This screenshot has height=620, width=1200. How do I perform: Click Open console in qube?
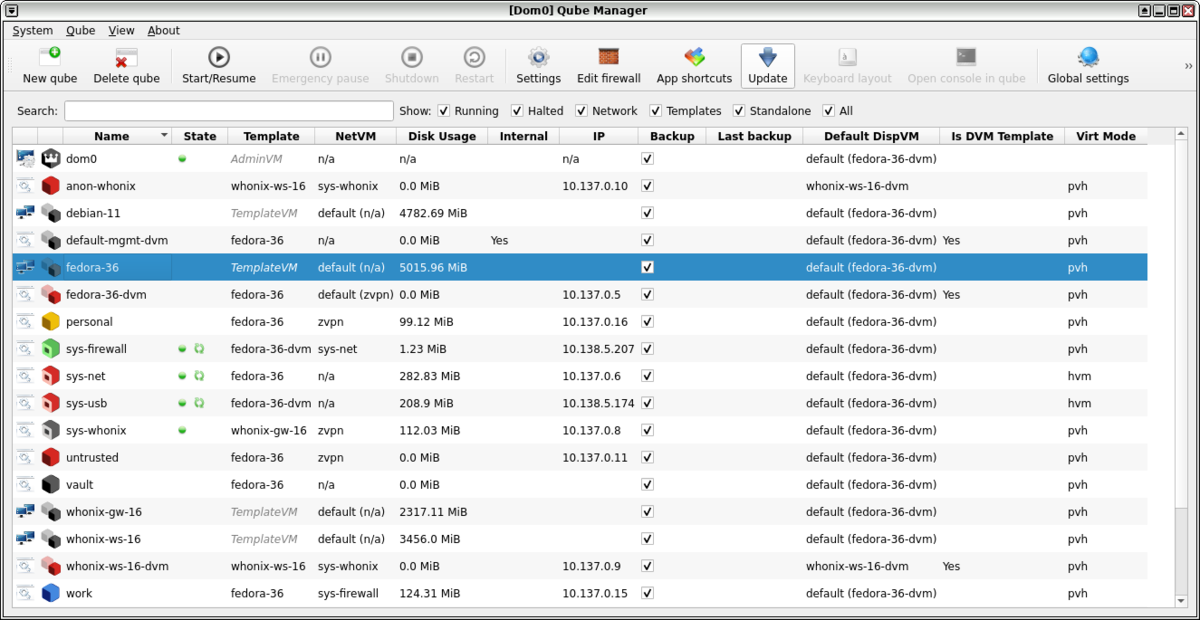[966, 66]
